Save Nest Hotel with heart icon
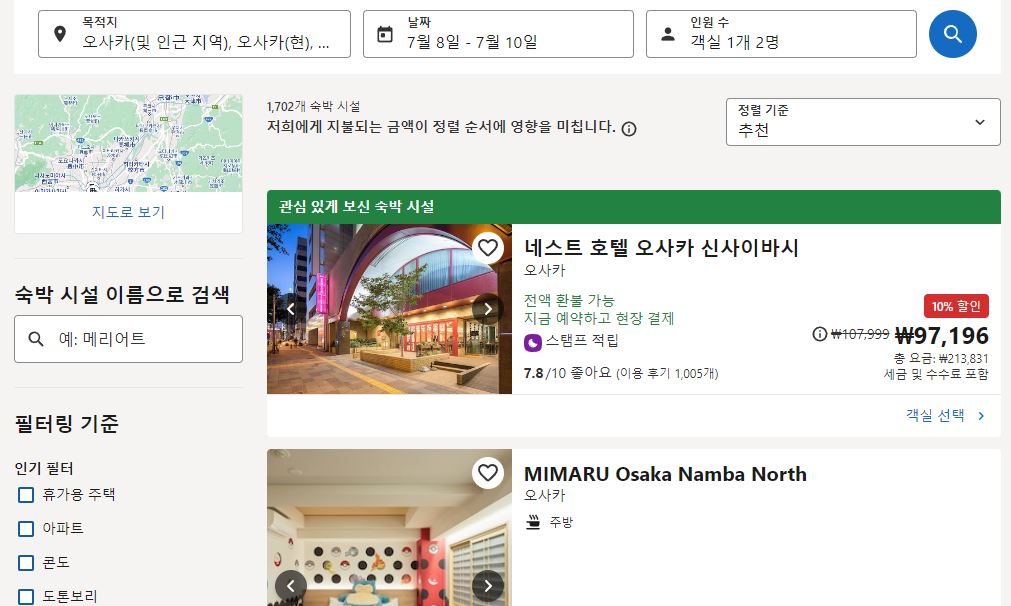The height and width of the screenshot is (606, 1011). click(488, 248)
